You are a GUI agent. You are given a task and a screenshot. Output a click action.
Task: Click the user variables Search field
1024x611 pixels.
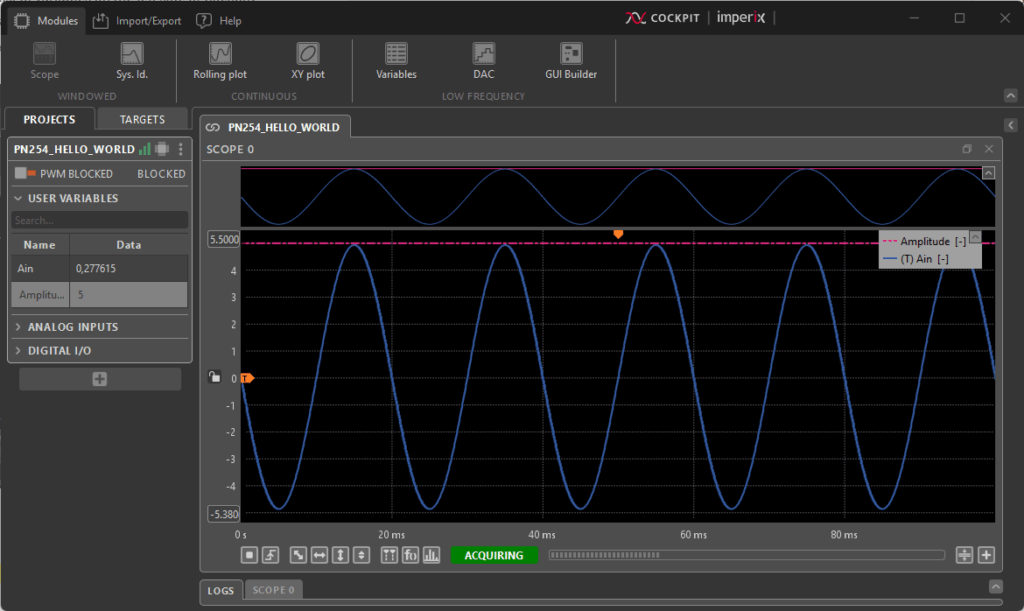(x=99, y=220)
